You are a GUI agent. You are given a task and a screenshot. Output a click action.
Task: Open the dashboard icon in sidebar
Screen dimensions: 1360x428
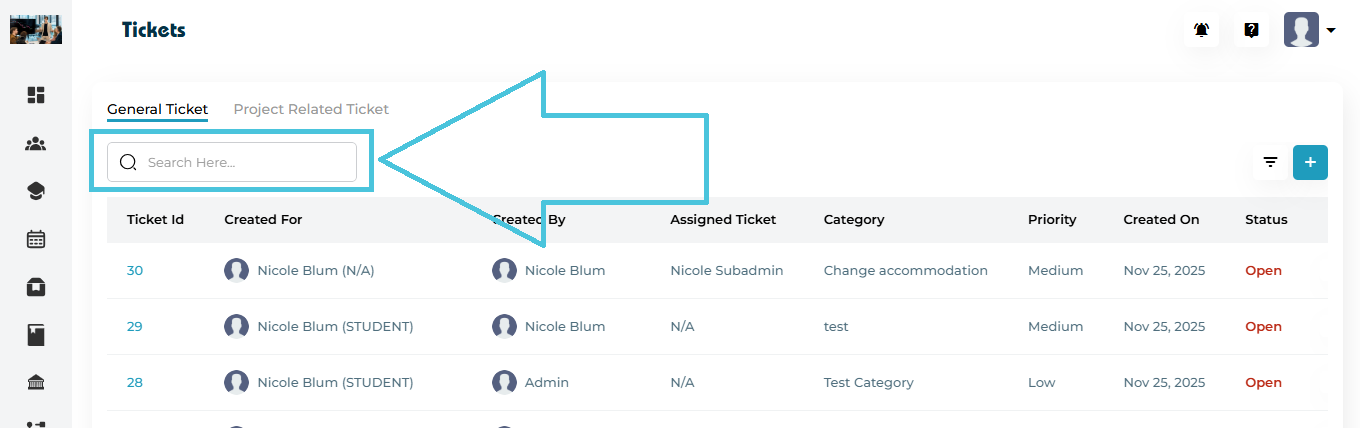pos(36,95)
